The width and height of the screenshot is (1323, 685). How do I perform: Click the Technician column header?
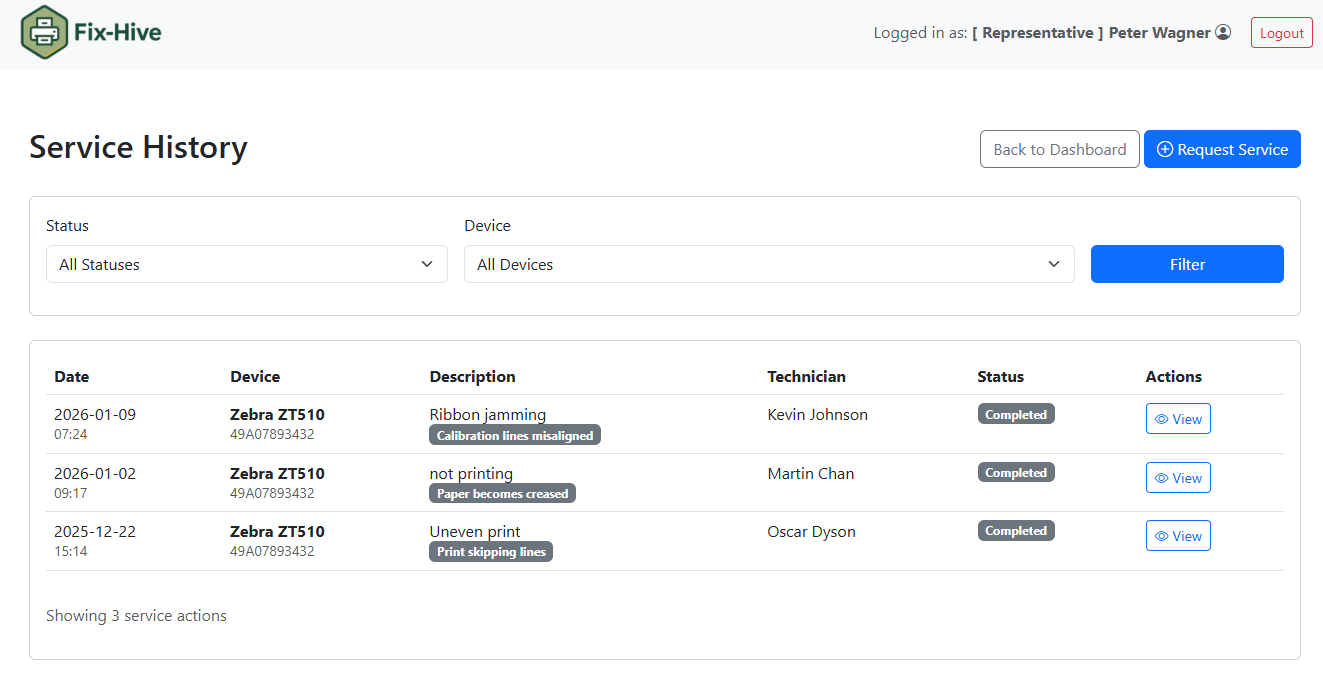pos(806,377)
